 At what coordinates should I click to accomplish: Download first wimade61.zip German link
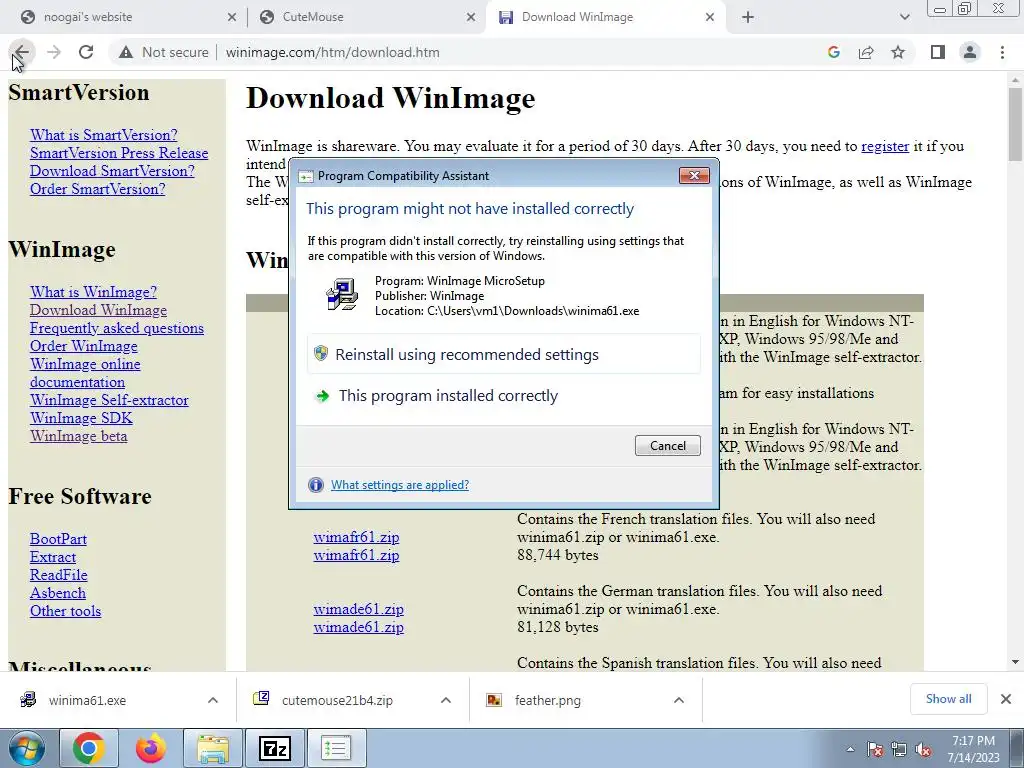(x=359, y=609)
